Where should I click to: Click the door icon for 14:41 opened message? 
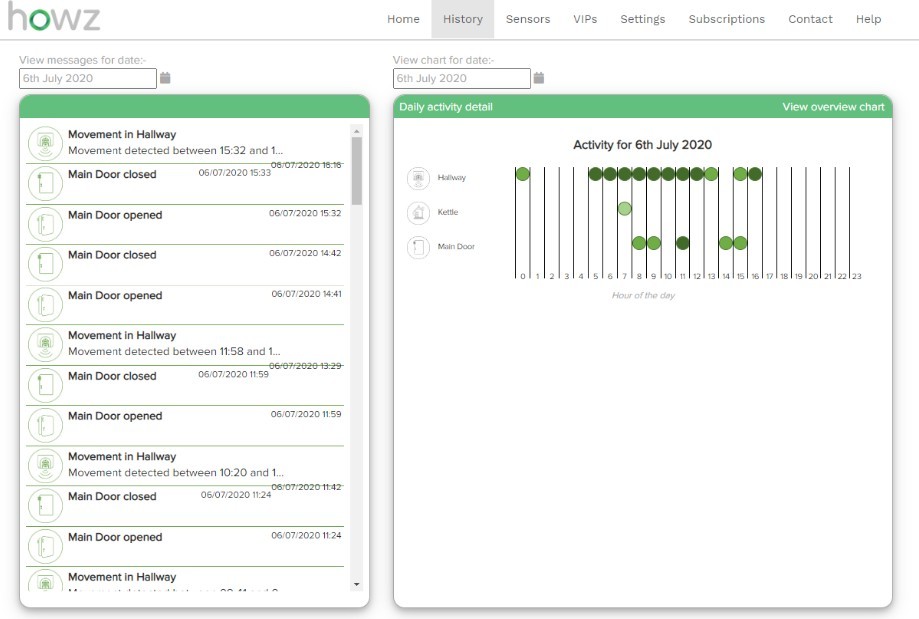coord(45,304)
